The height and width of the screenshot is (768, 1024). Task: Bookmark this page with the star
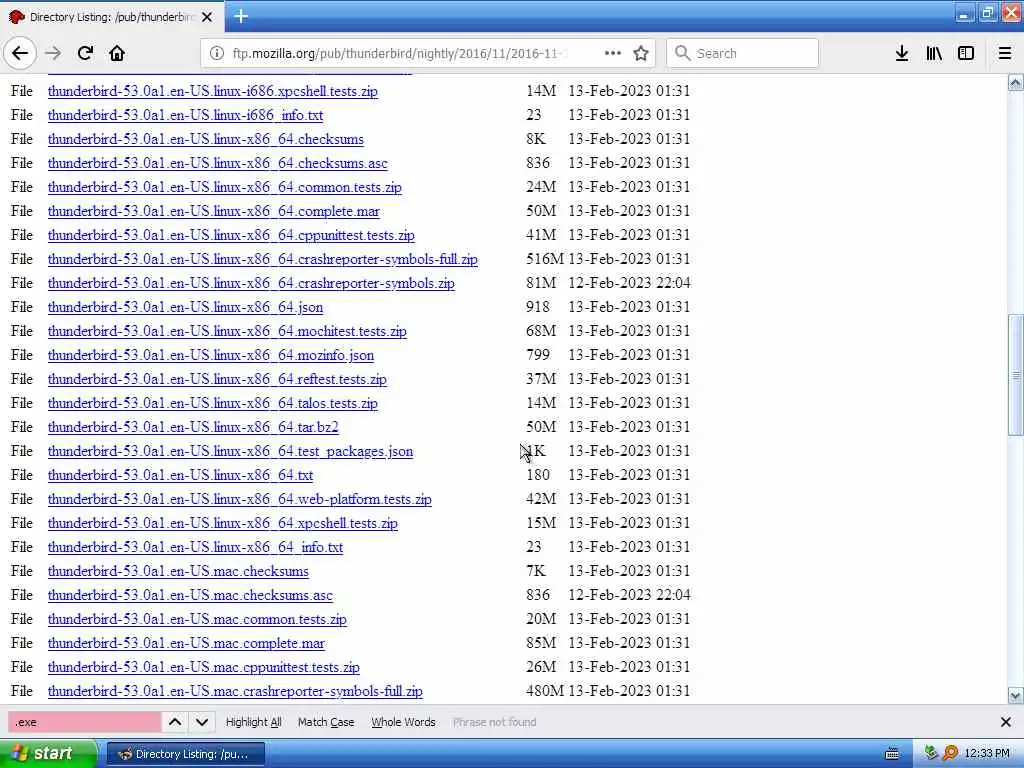(x=641, y=53)
